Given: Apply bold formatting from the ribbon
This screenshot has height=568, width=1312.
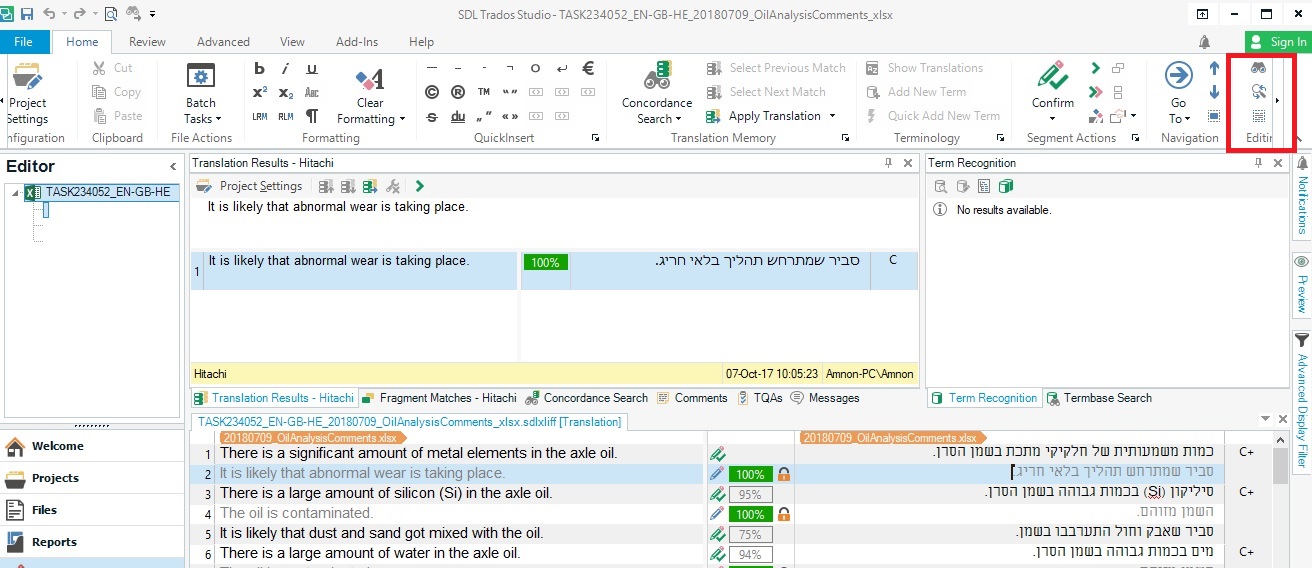Looking at the screenshot, I should click(x=260, y=68).
